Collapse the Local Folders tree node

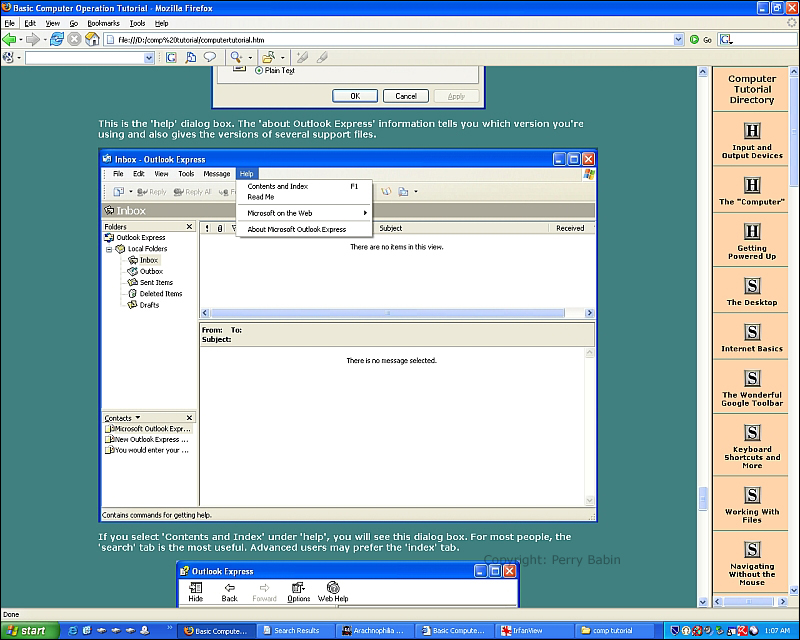109,250
